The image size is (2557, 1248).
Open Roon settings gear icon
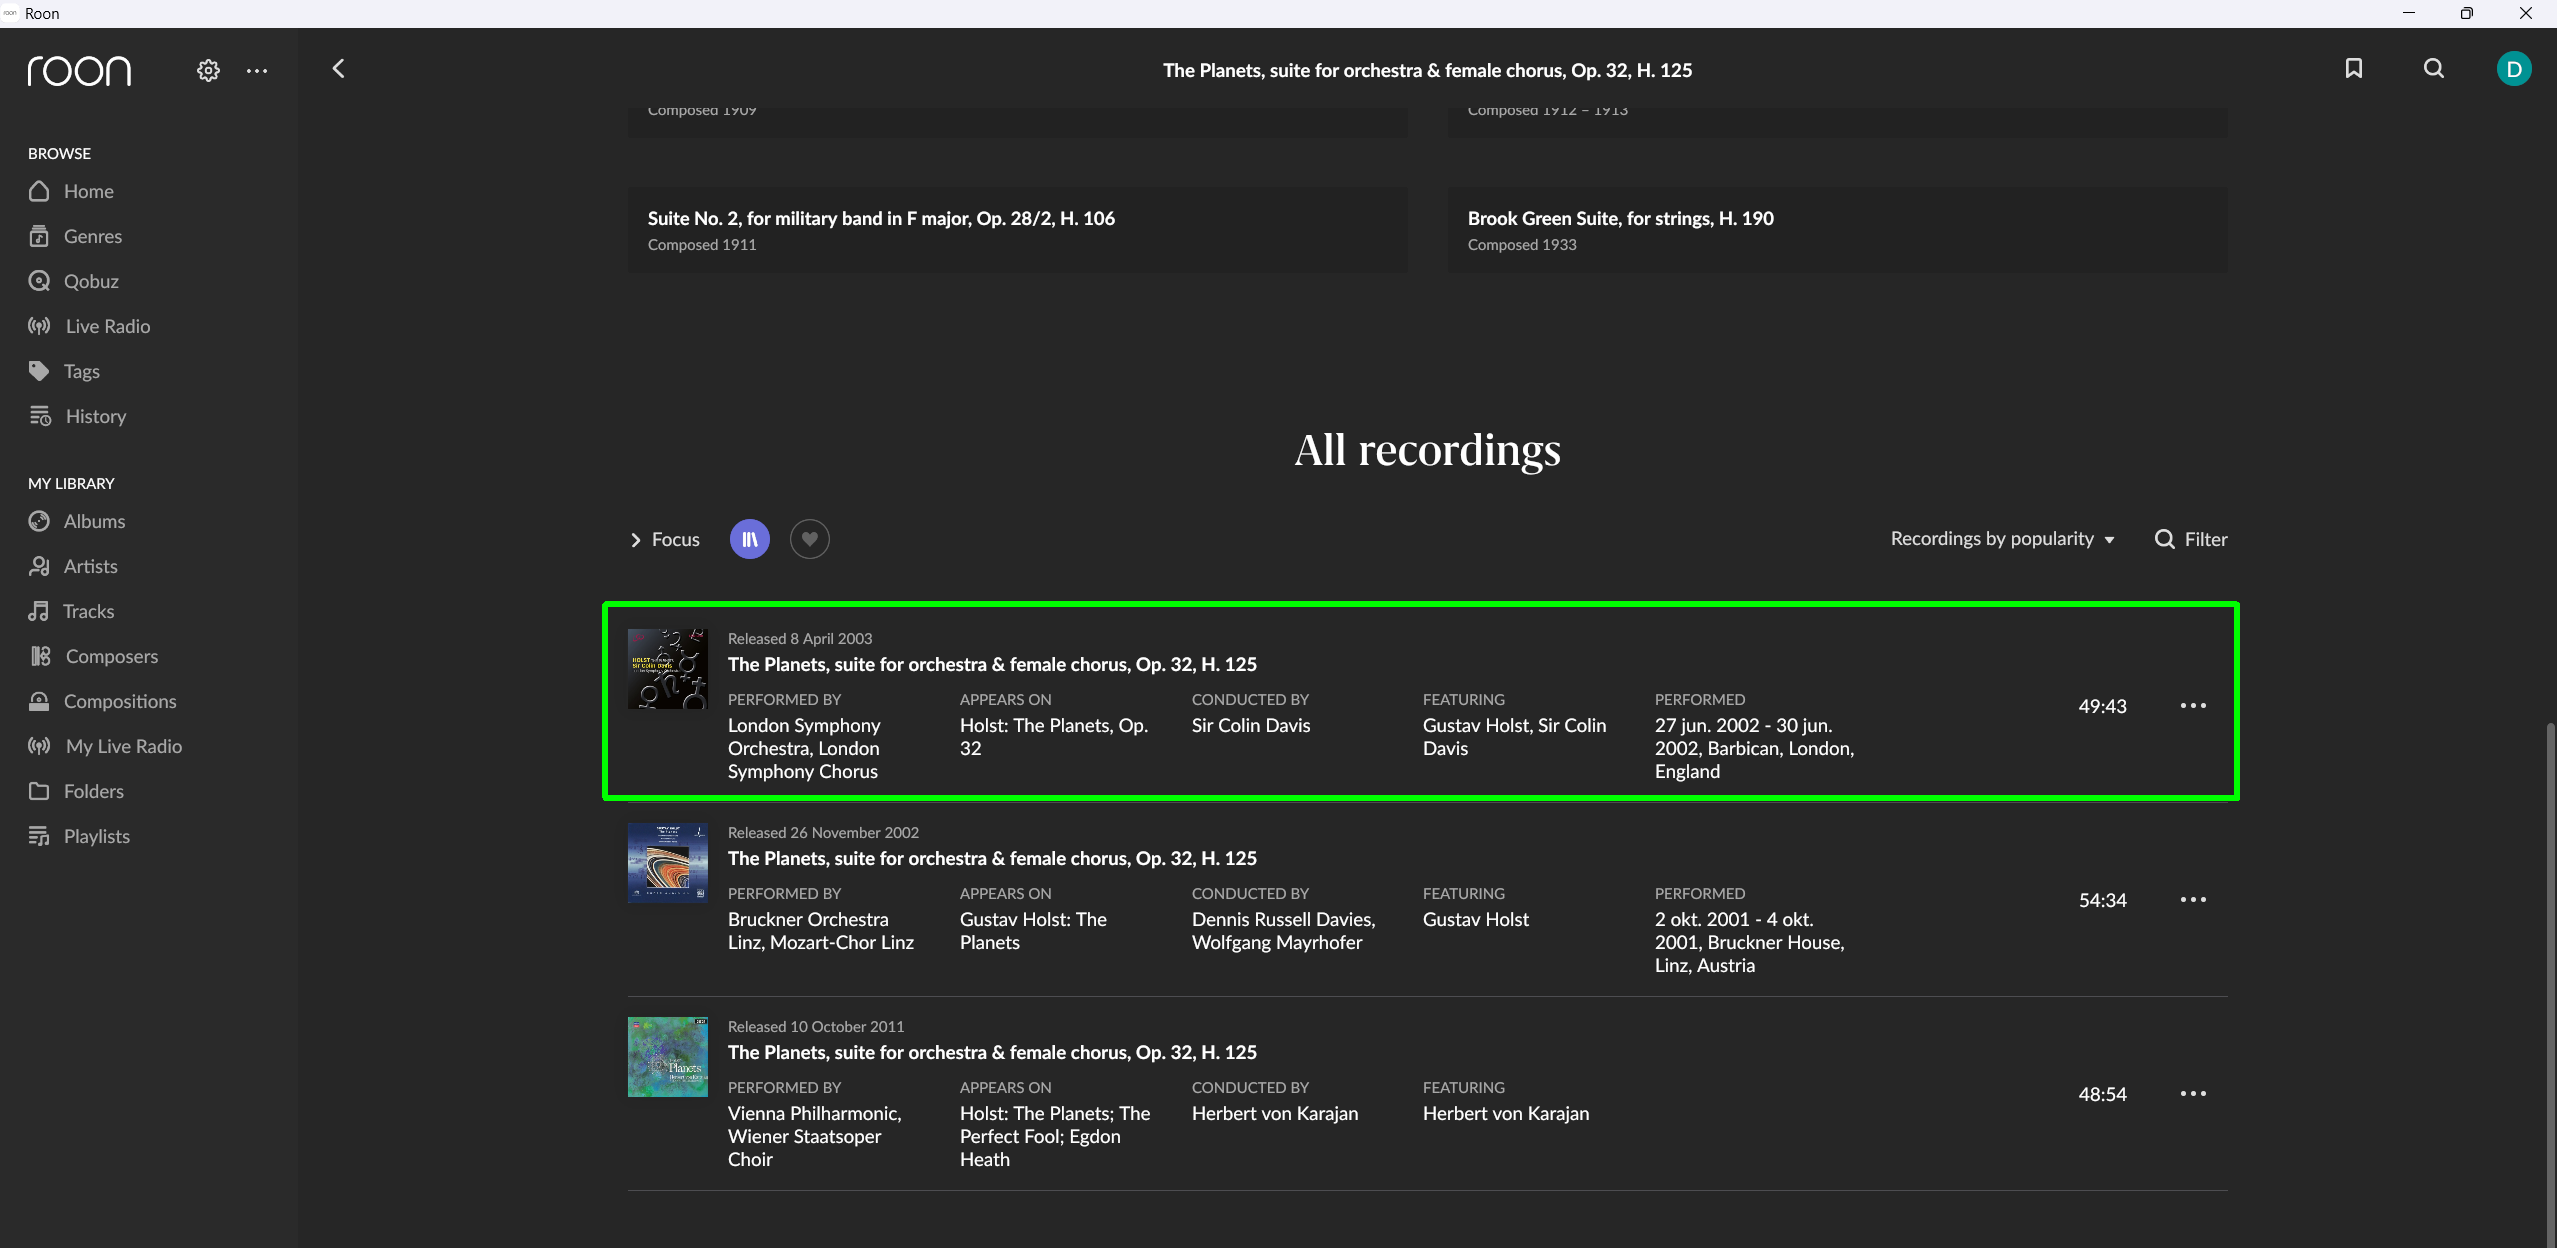tap(208, 71)
